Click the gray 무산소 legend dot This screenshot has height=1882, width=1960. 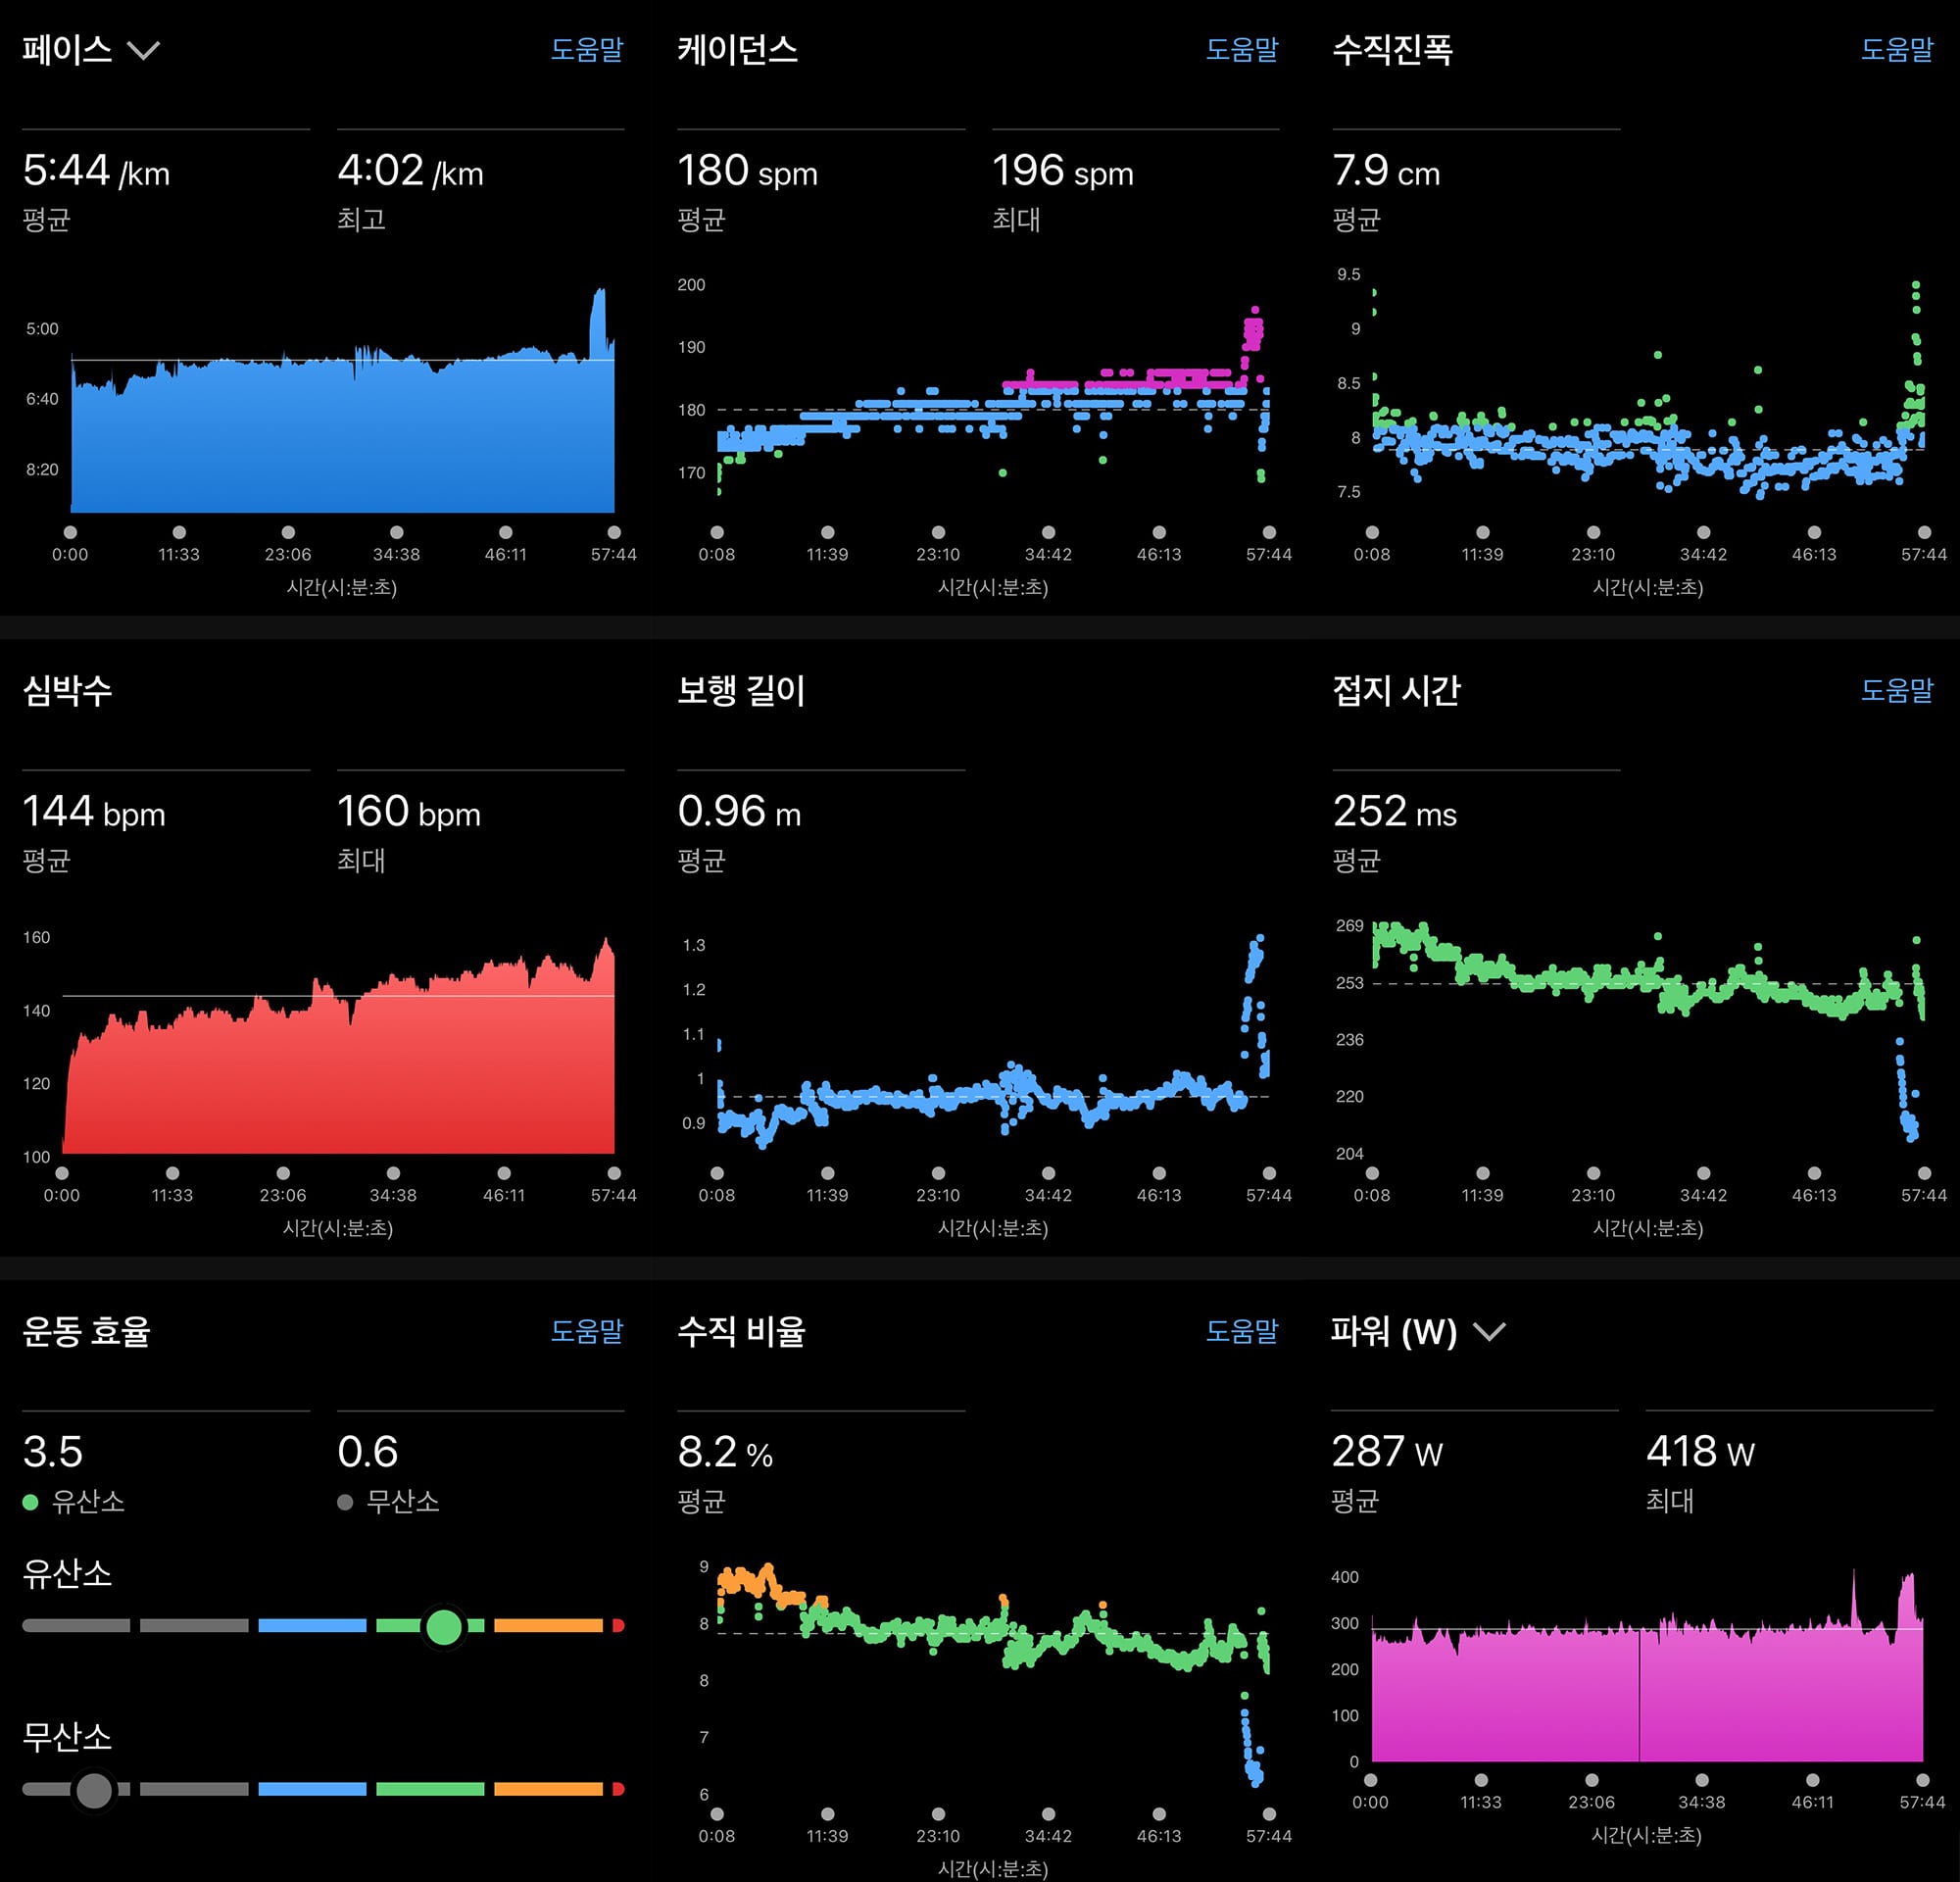pyautogui.click(x=345, y=1502)
